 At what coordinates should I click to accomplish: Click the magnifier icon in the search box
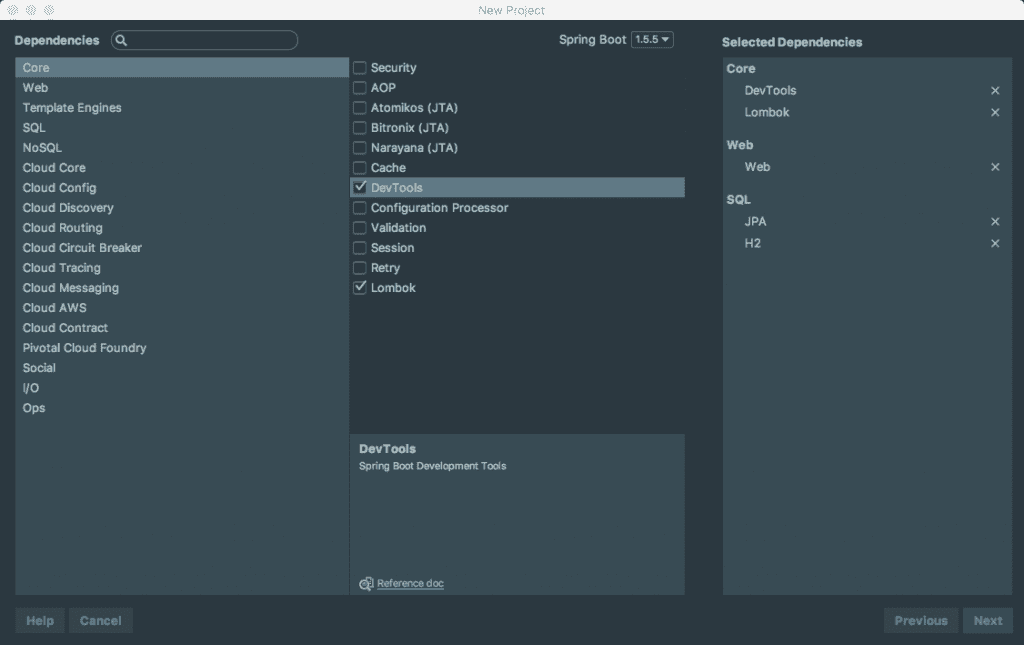pyautogui.click(x=120, y=40)
